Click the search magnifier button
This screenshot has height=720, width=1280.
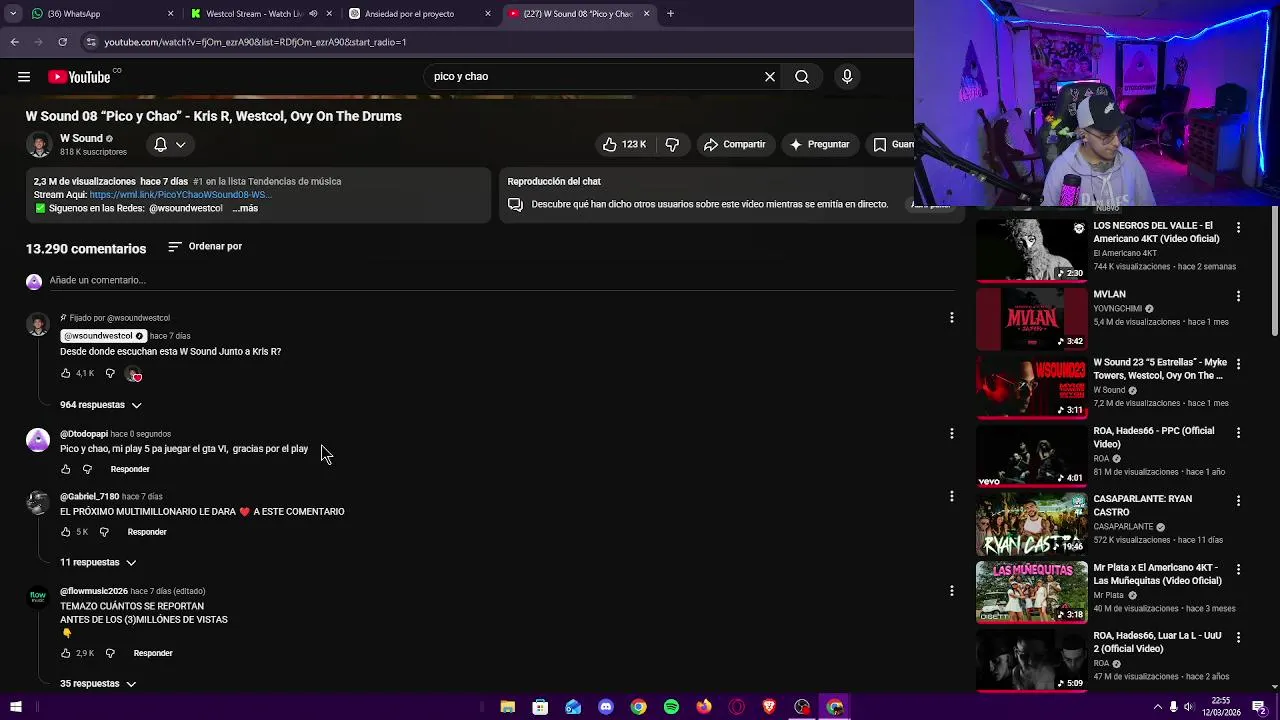coord(802,76)
